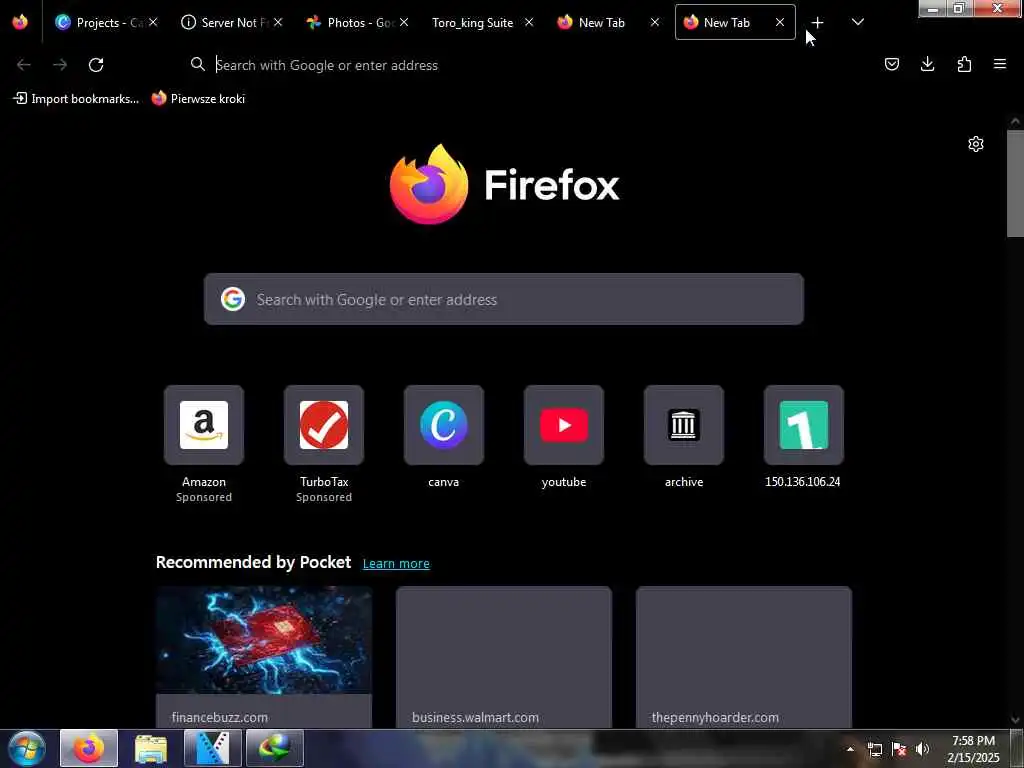
Task: Click Recommended by Pocket heading
Action: pyautogui.click(x=253, y=562)
